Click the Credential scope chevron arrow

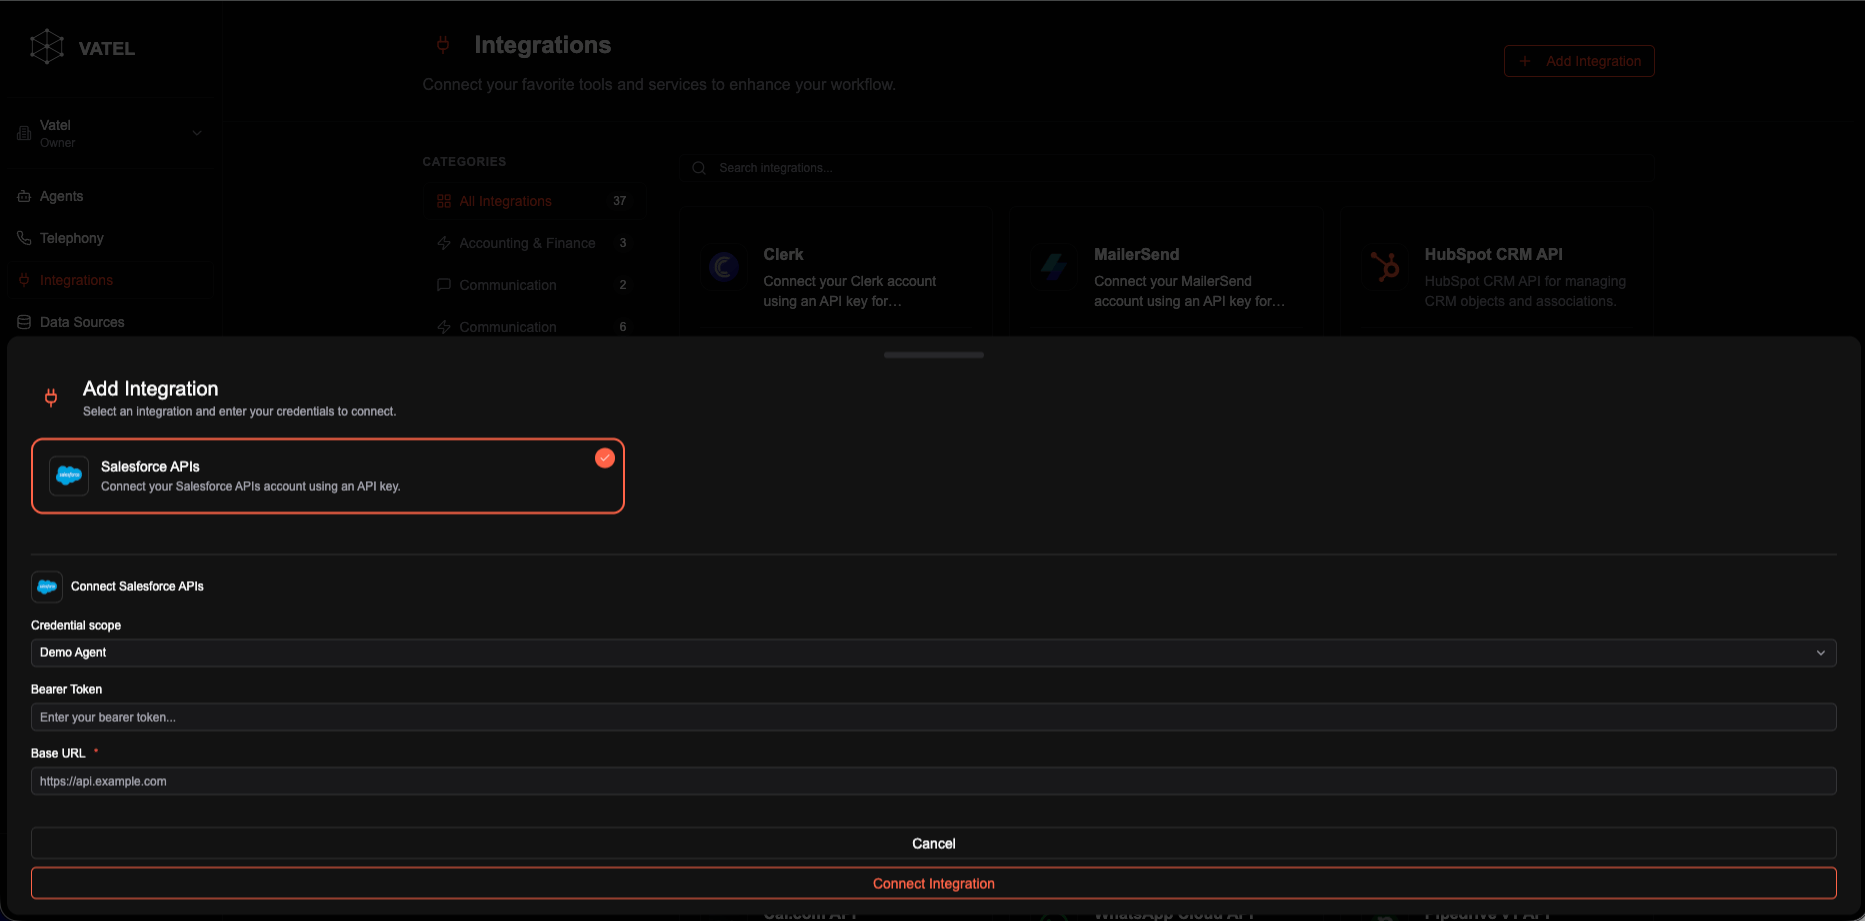(x=1821, y=653)
